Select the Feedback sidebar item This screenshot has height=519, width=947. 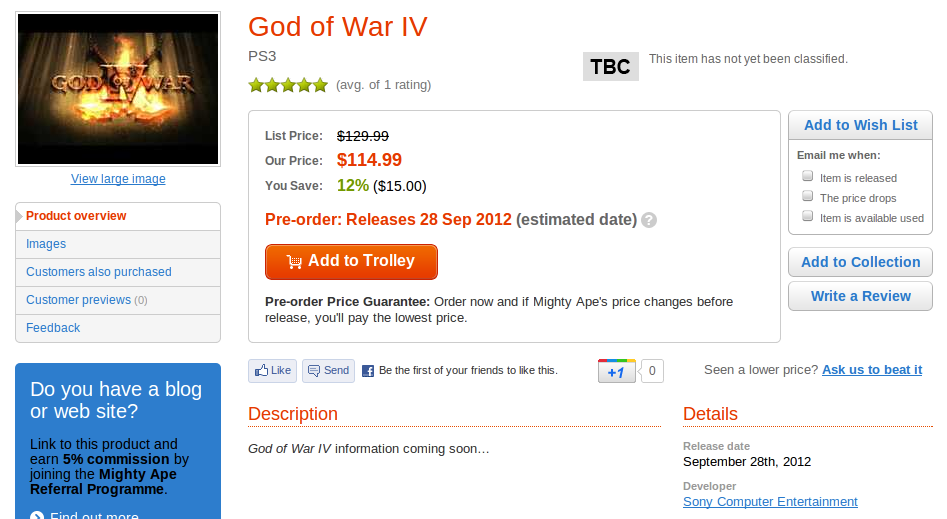(53, 328)
